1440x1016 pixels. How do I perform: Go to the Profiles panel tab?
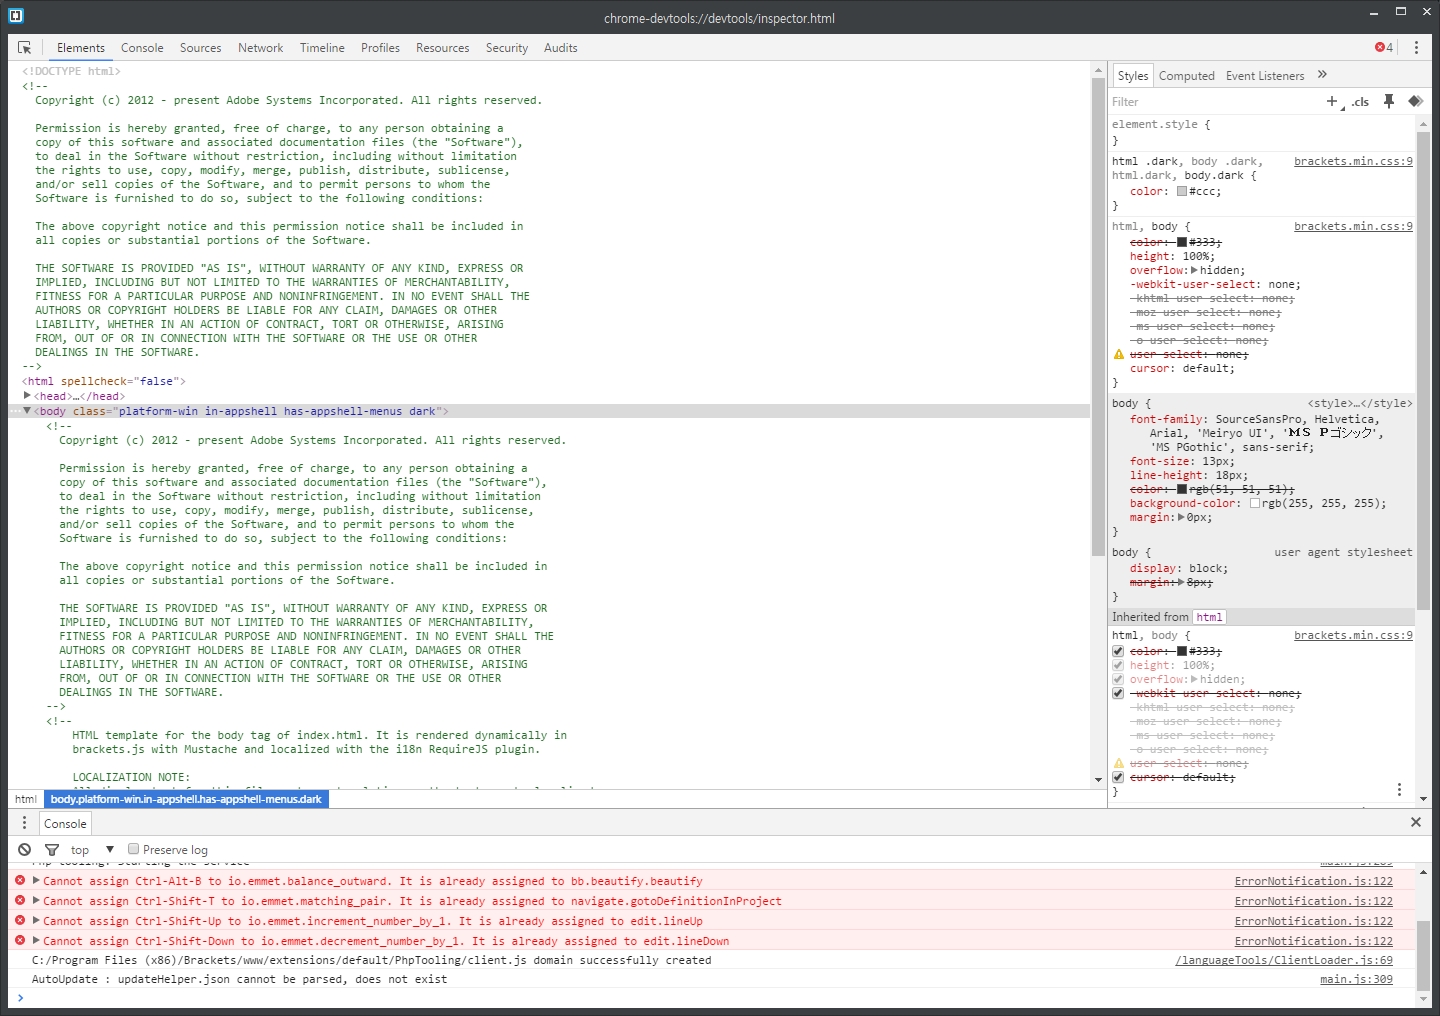(380, 48)
